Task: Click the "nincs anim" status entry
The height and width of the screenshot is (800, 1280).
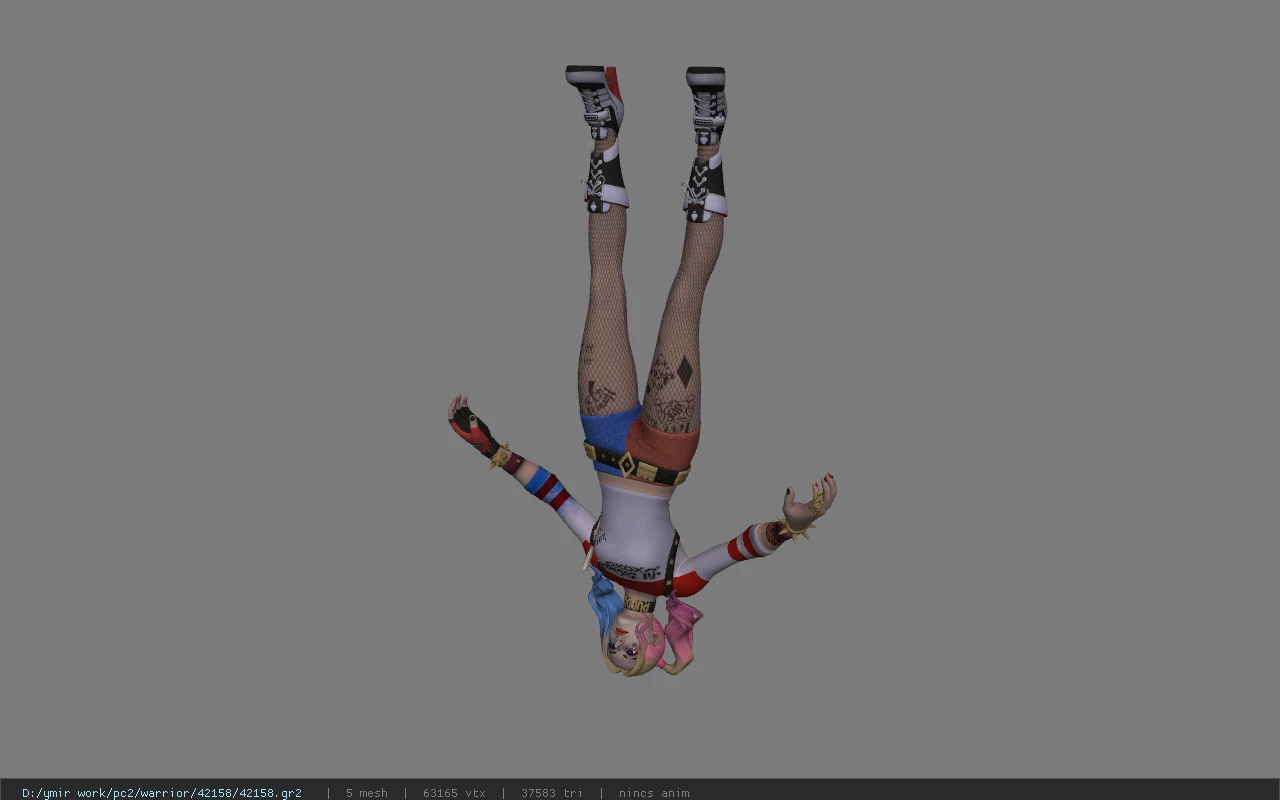Action: pyautogui.click(x=654, y=793)
